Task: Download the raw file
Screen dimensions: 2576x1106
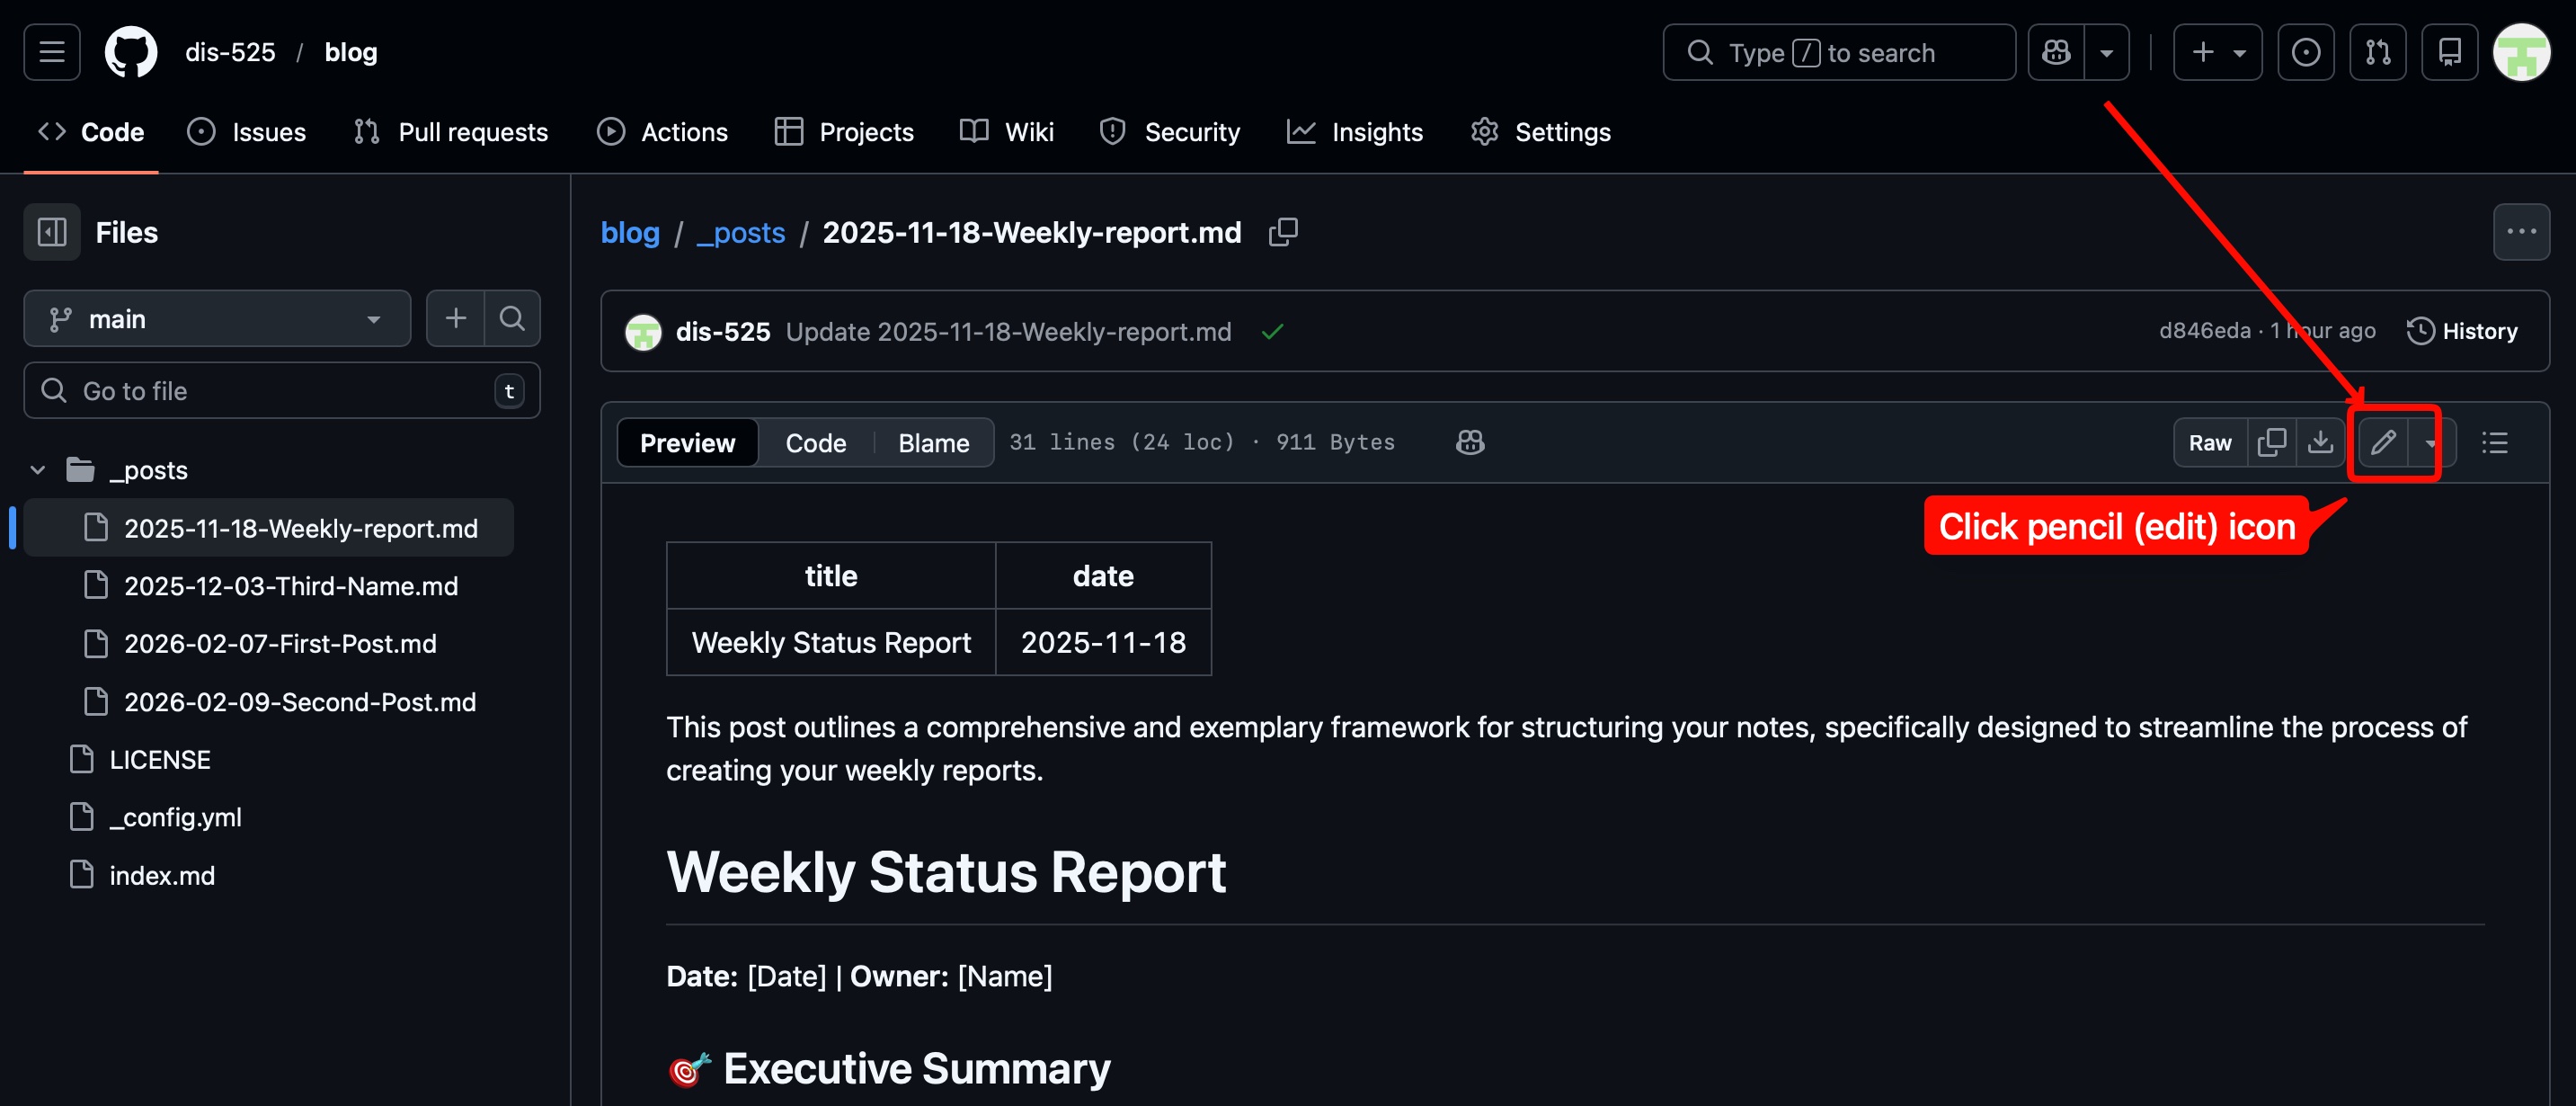Action: 2320,442
